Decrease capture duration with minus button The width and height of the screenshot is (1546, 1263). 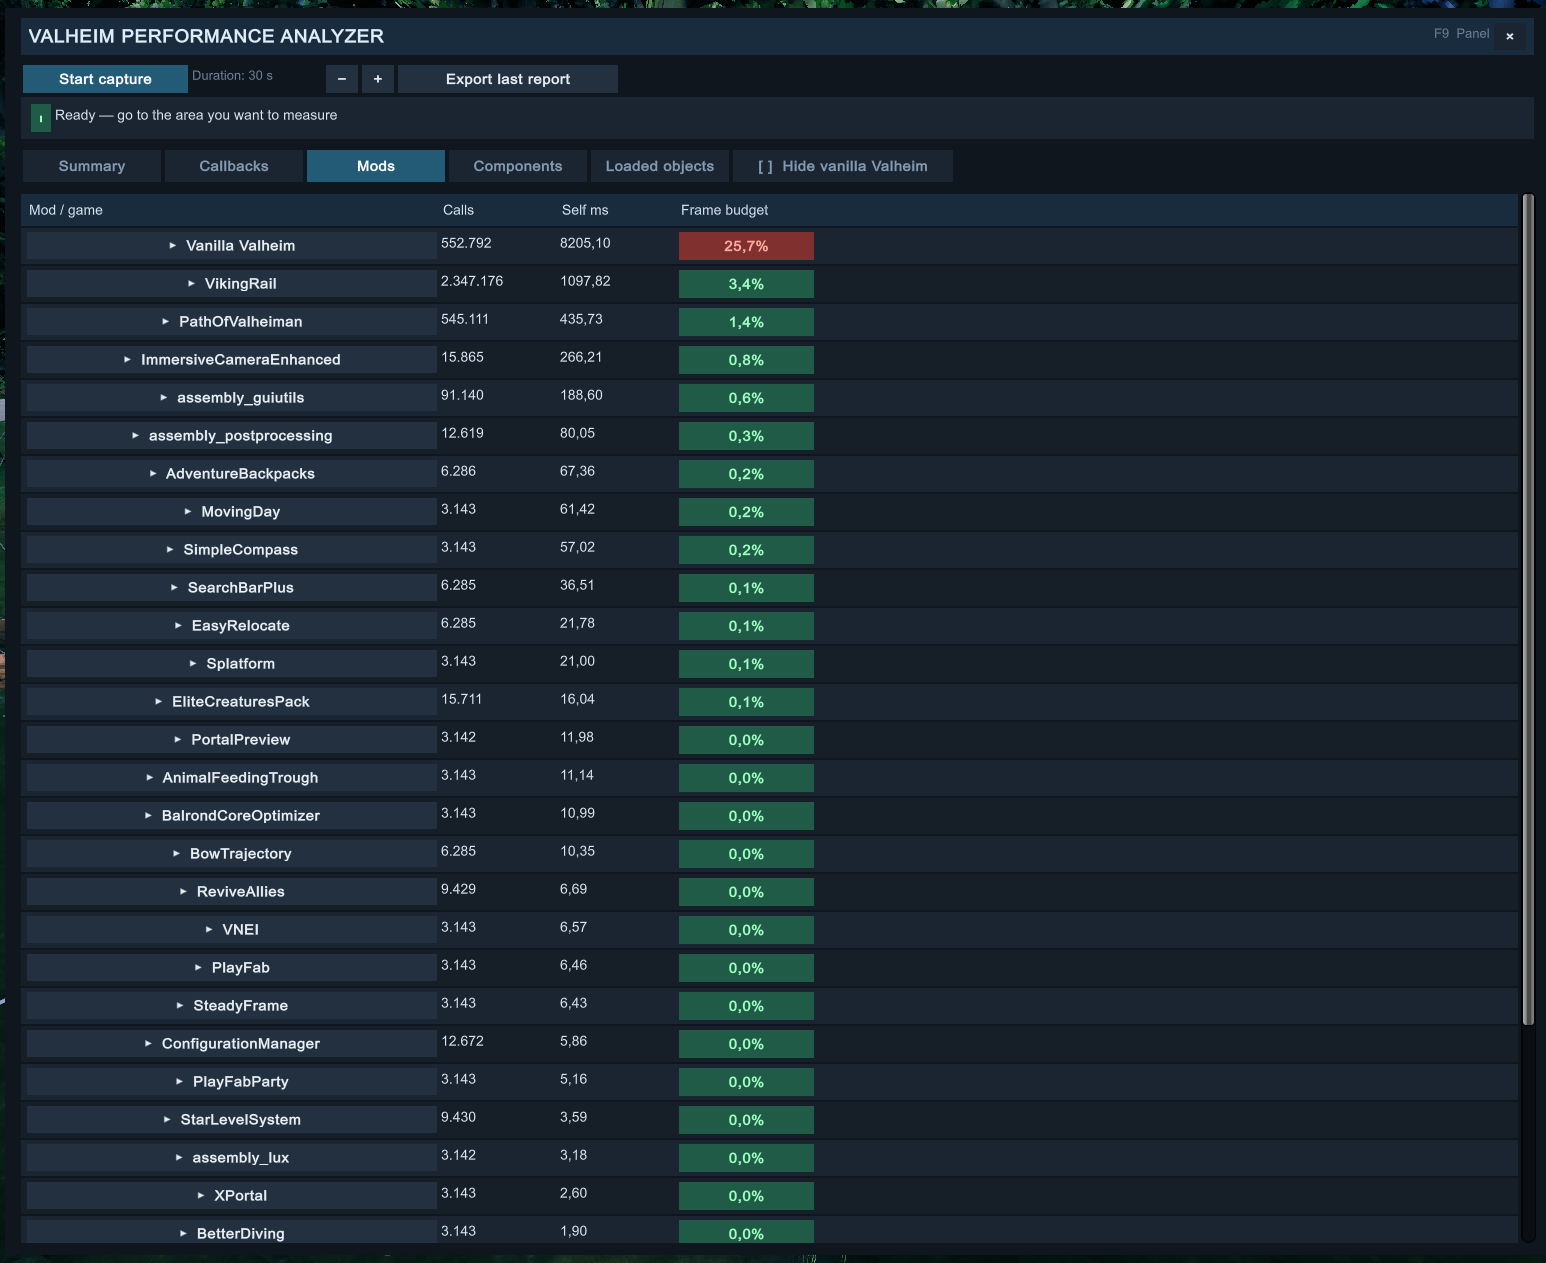tap(342, 79)
